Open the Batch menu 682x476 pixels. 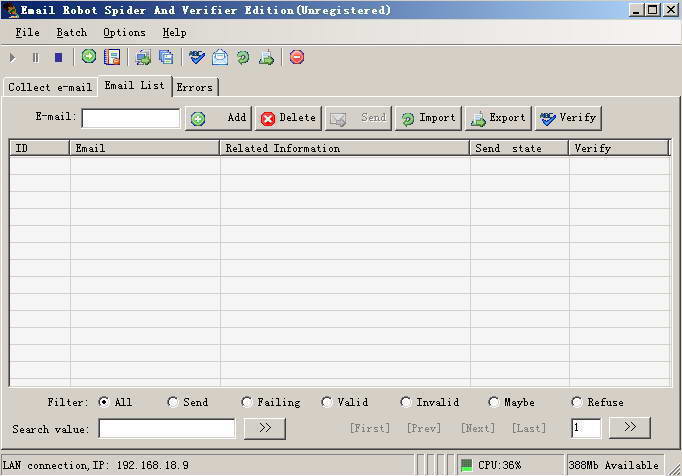pos(72,33)
